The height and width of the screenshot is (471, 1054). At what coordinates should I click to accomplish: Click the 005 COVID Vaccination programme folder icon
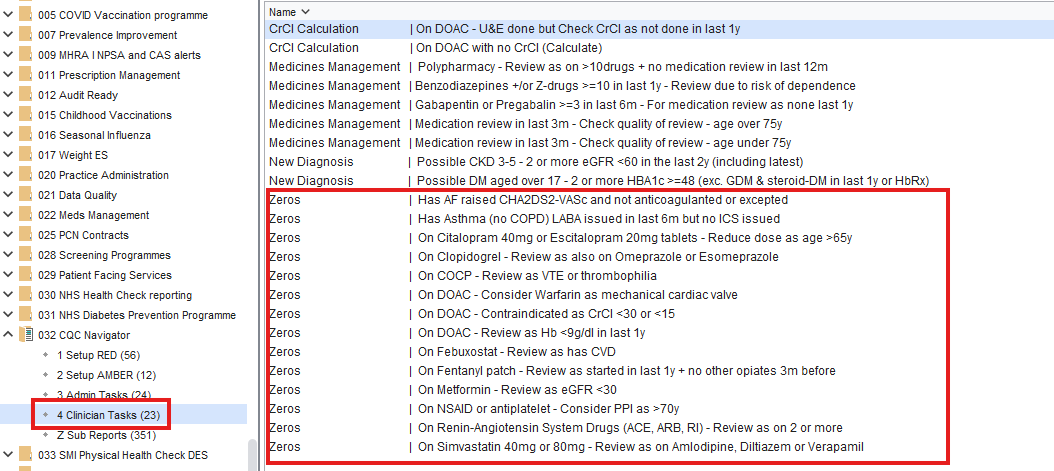pyautogui.click(x=24, y=15)
